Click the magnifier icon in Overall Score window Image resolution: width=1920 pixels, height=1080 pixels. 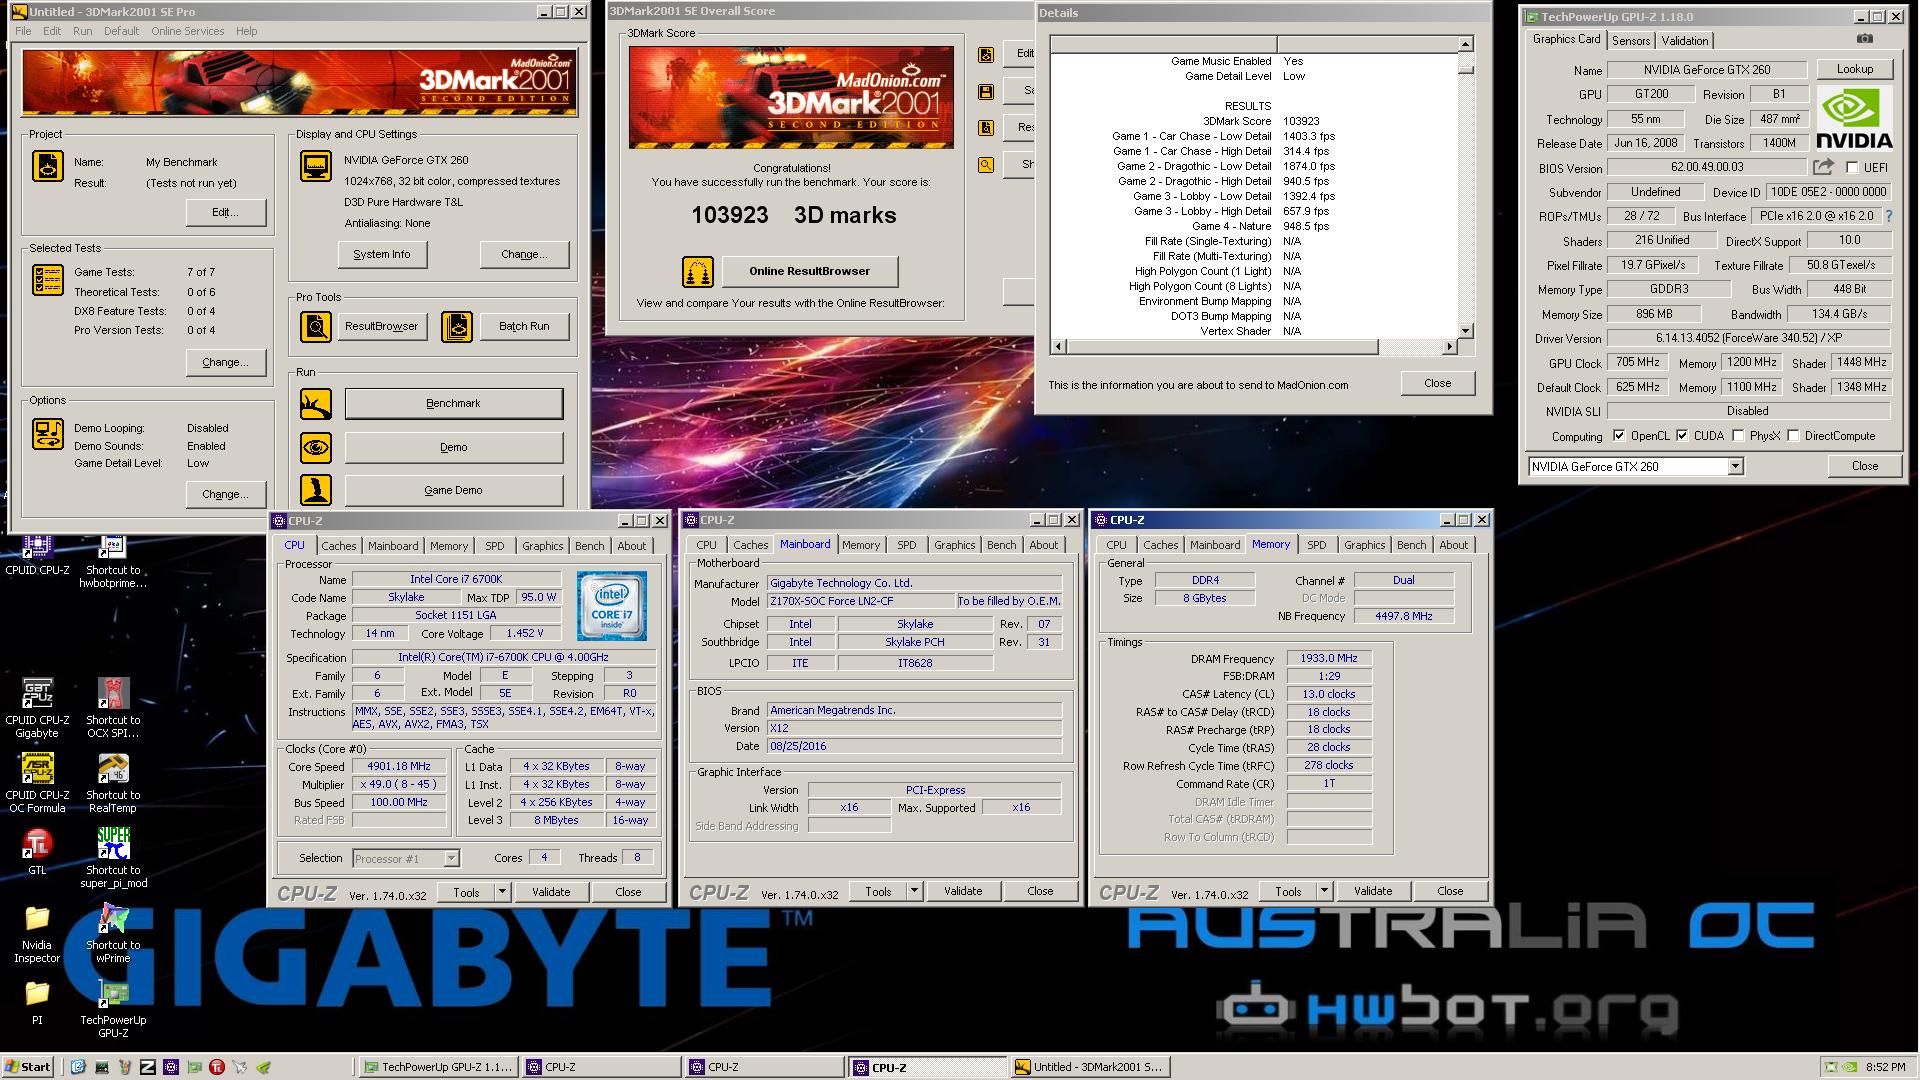click(986, 165)
